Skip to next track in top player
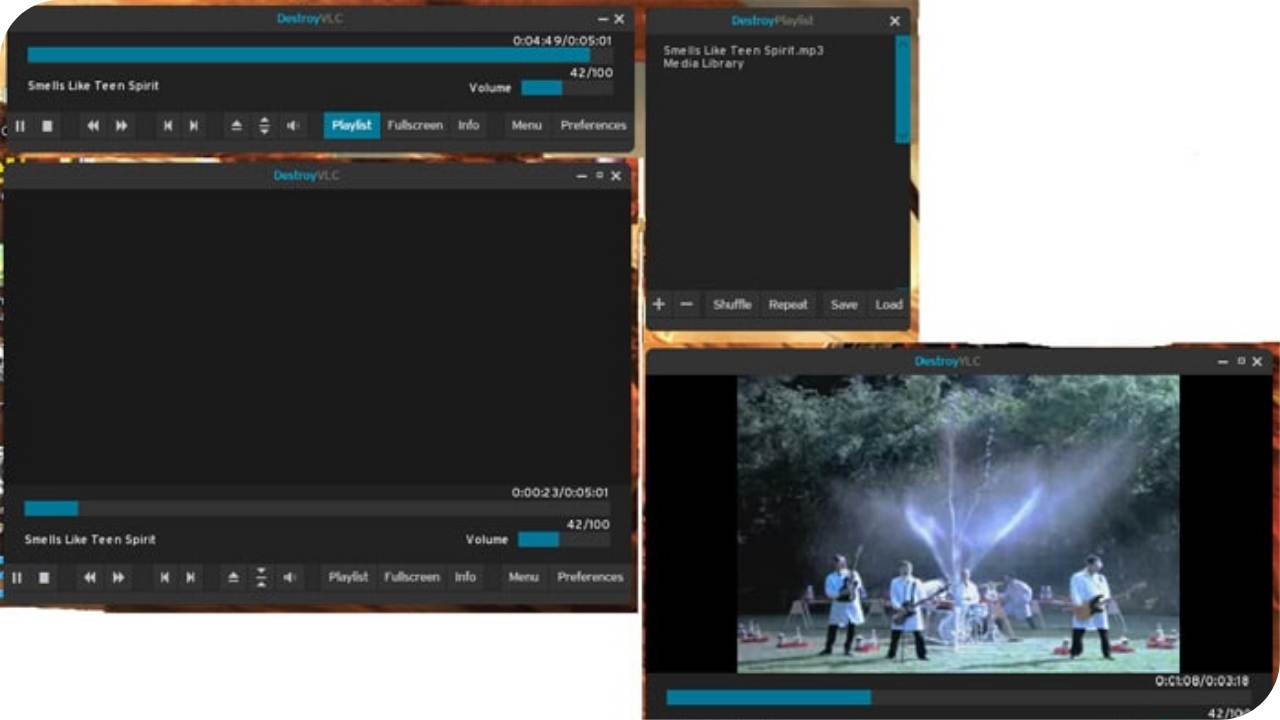Screen dimensions: 1280x720 pos(194,126)
